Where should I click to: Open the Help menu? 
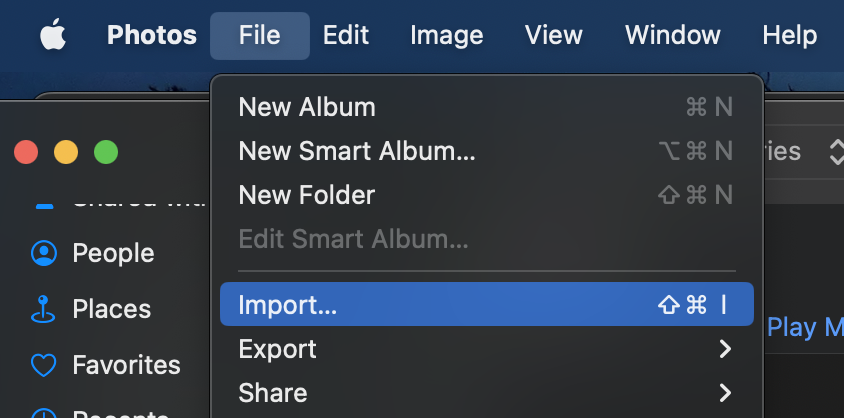[789, 36]
